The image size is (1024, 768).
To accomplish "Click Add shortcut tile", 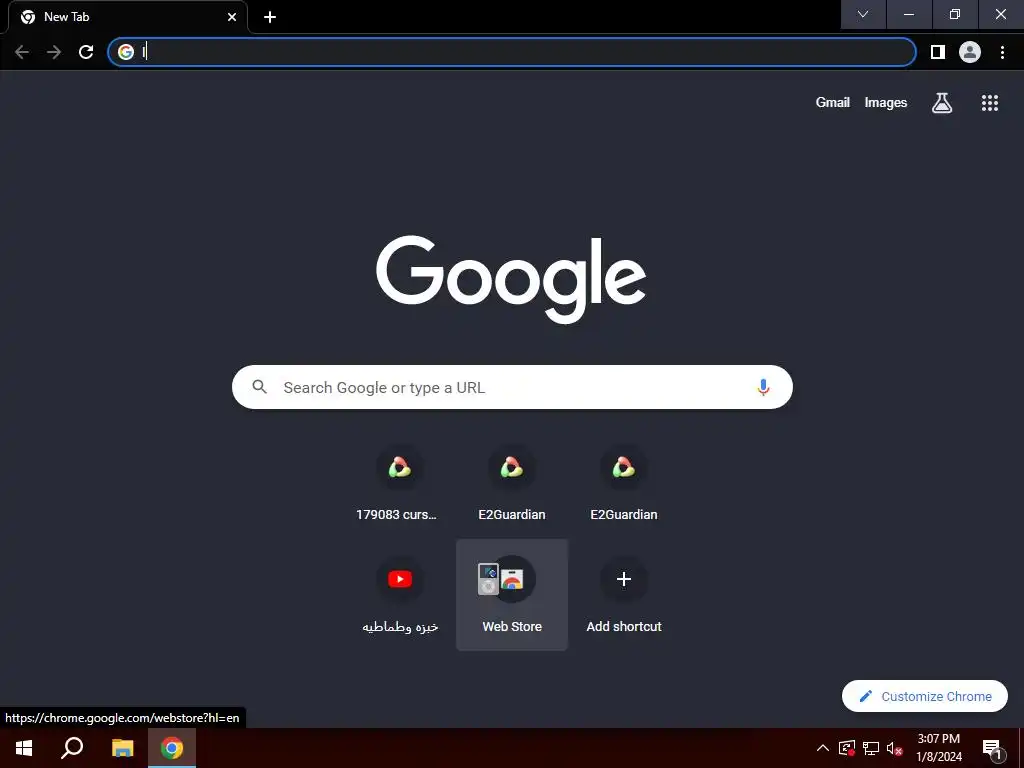I will (x=624, y=595).
